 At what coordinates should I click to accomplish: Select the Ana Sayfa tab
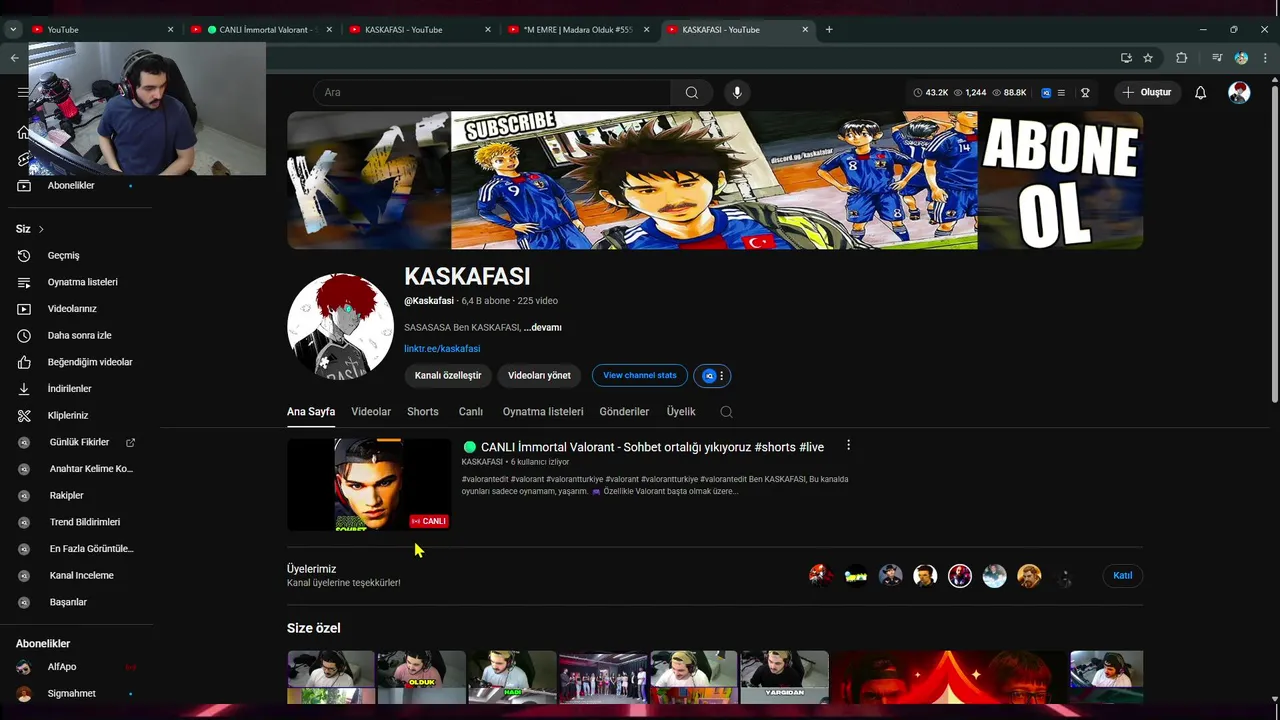(x=311, y=412)
